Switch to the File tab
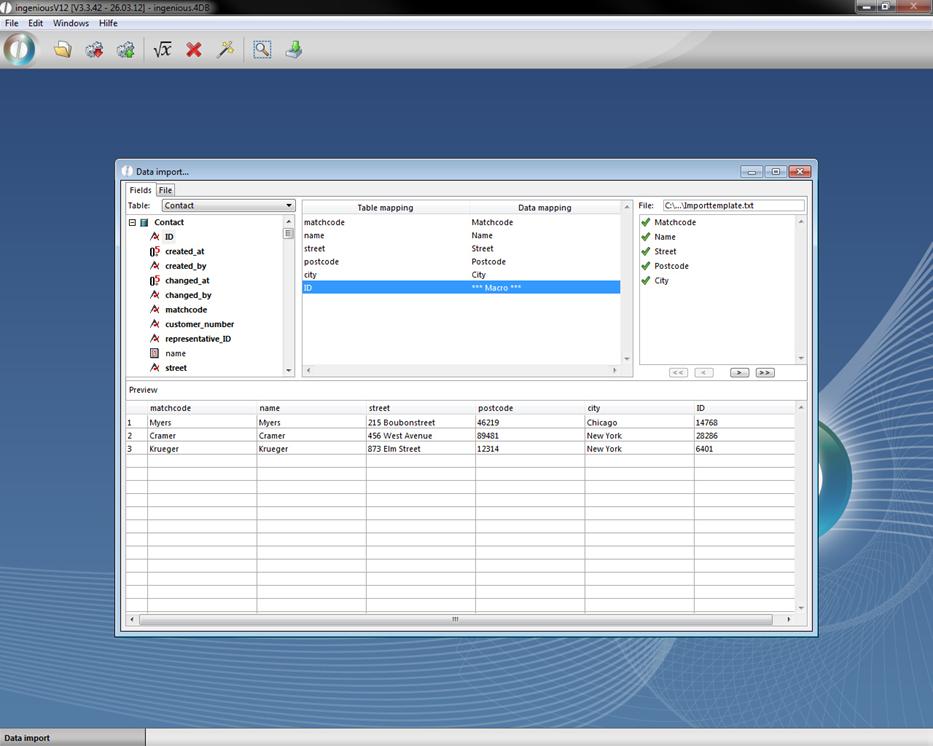The image size is (933, 746). click(x=165, y=190)
